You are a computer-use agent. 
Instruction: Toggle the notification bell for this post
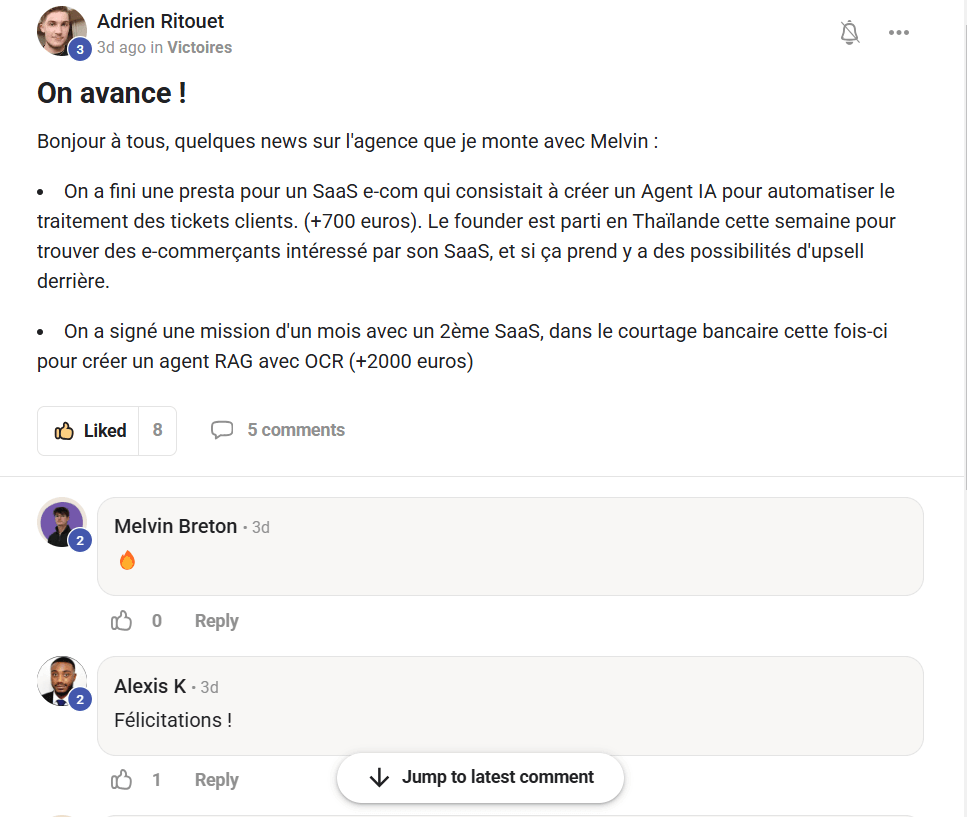coord(850,33)
